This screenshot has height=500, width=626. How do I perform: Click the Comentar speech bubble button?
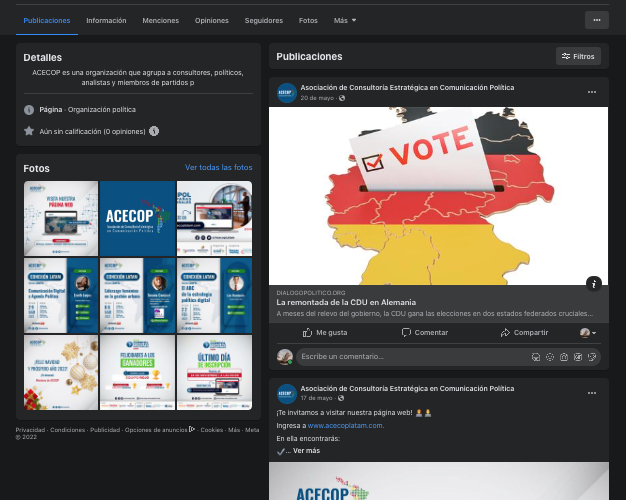click(424, 332)
